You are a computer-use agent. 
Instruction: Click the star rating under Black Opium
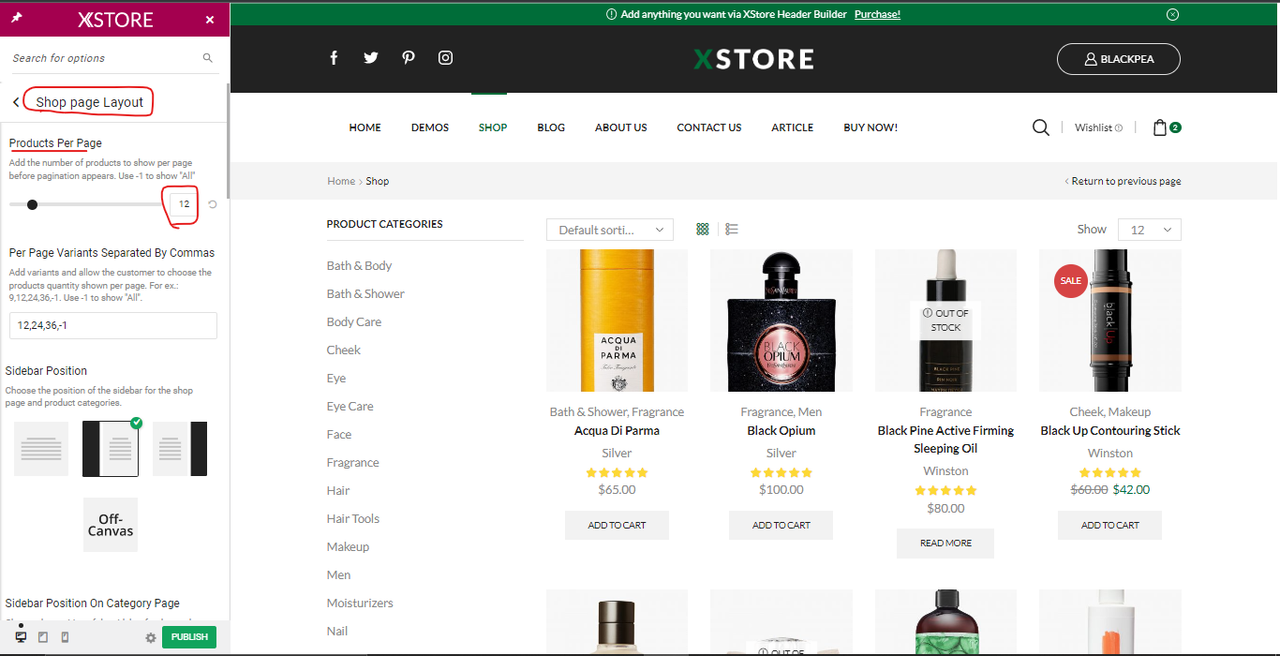[781, 472]
